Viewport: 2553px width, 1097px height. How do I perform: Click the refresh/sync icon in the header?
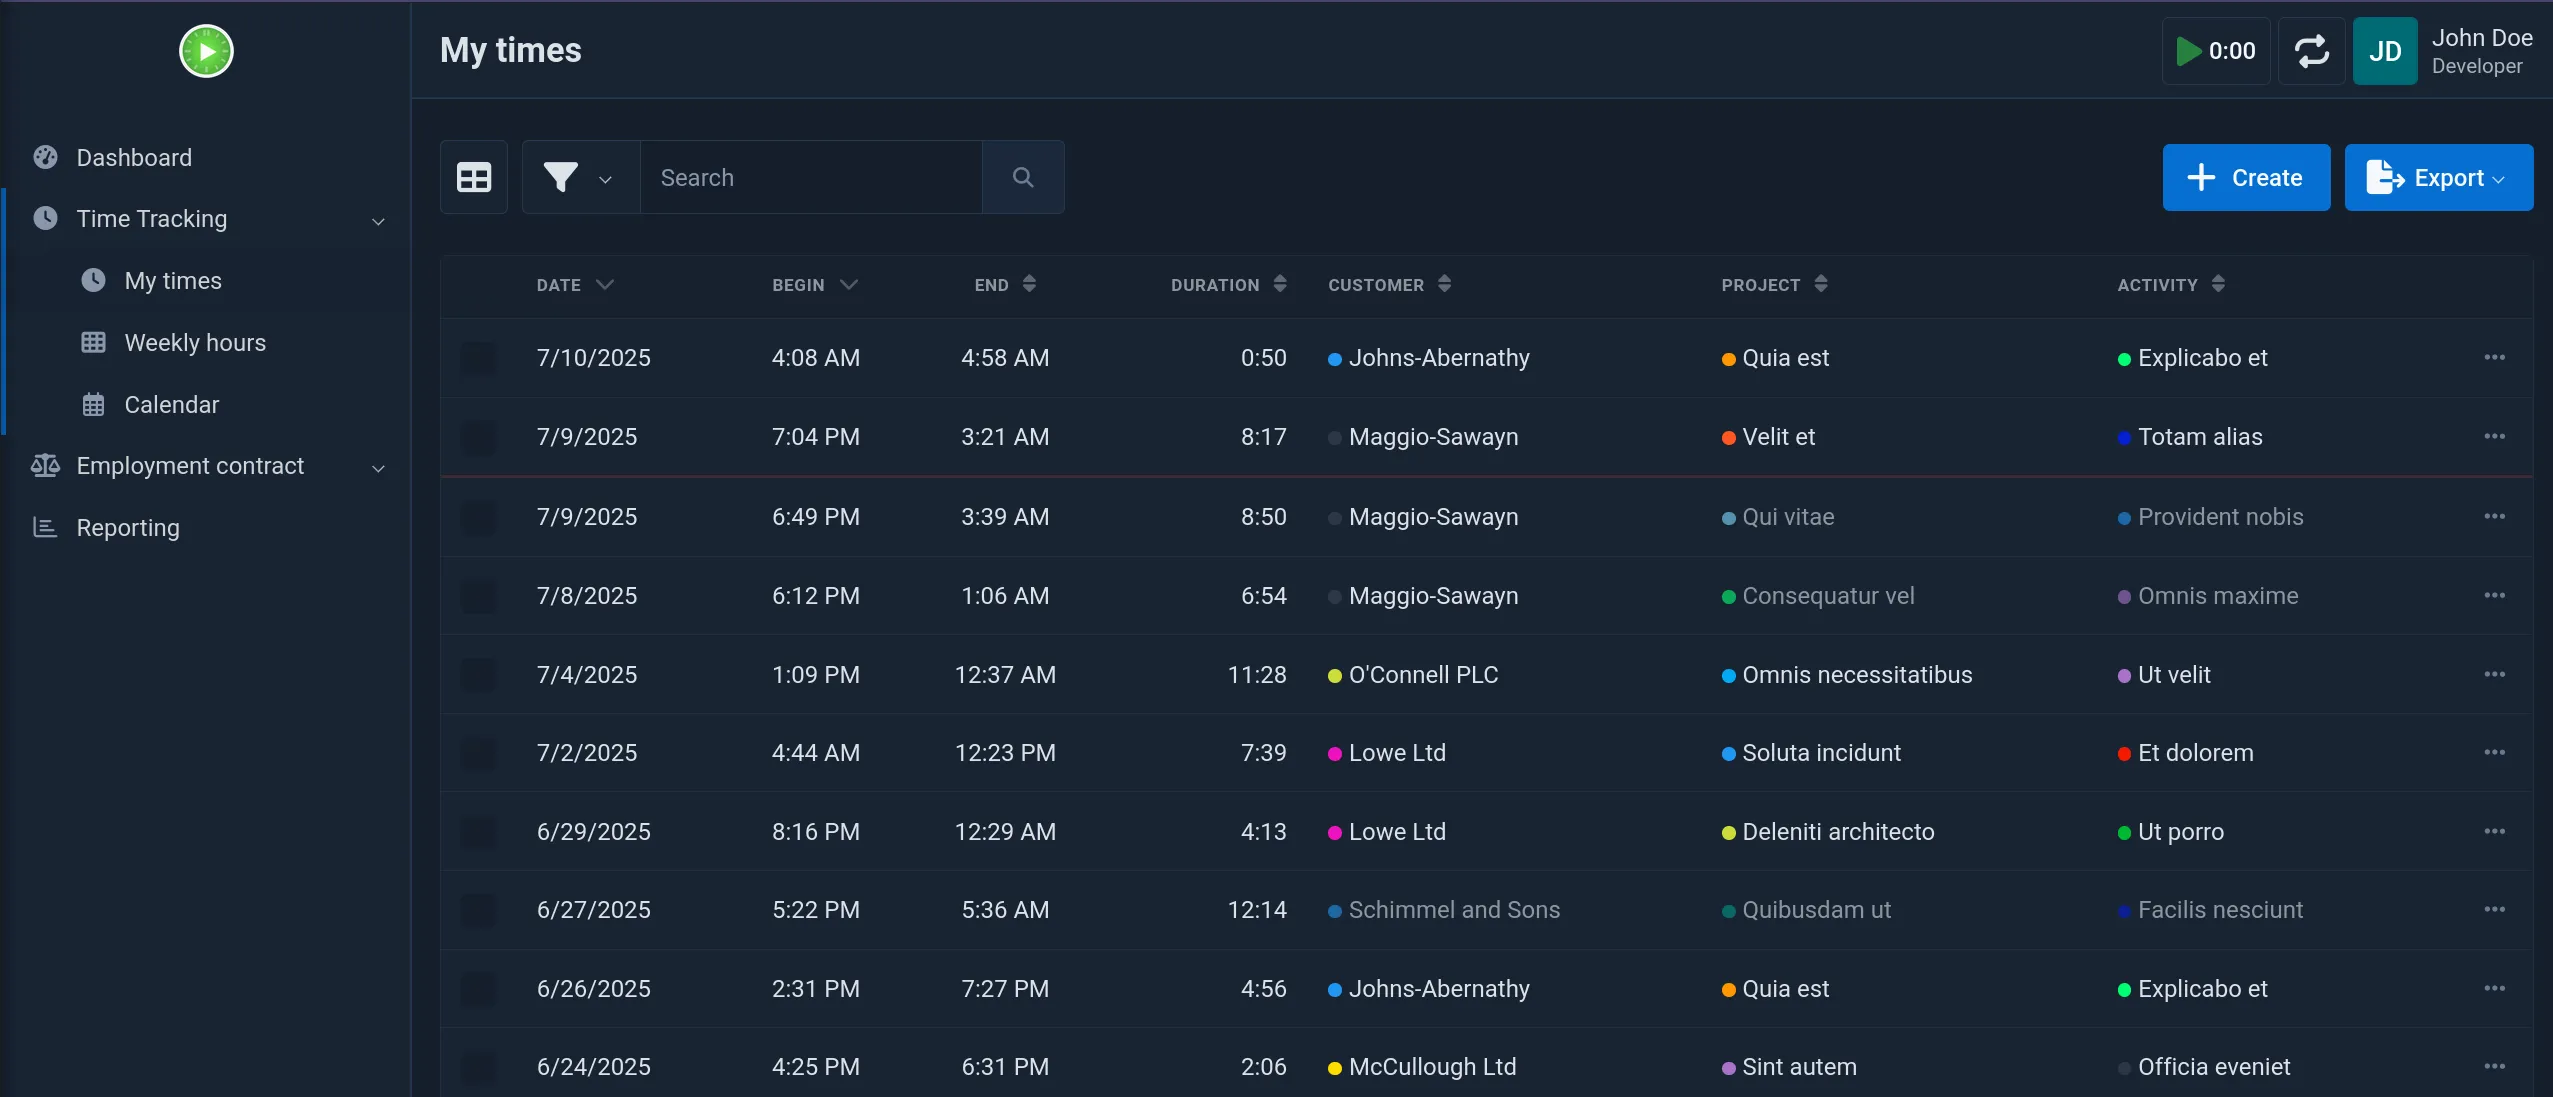[x=2311, y=50]
